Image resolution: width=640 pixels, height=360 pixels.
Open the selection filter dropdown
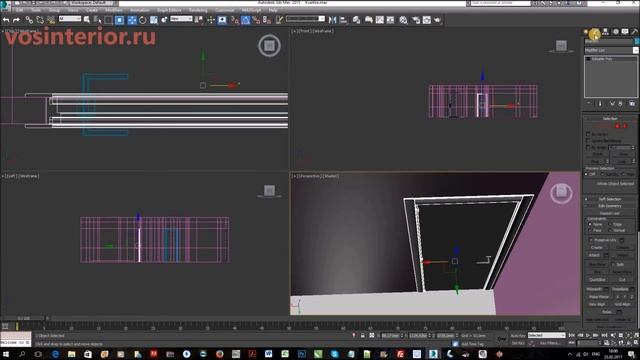[x=70, y=19]
